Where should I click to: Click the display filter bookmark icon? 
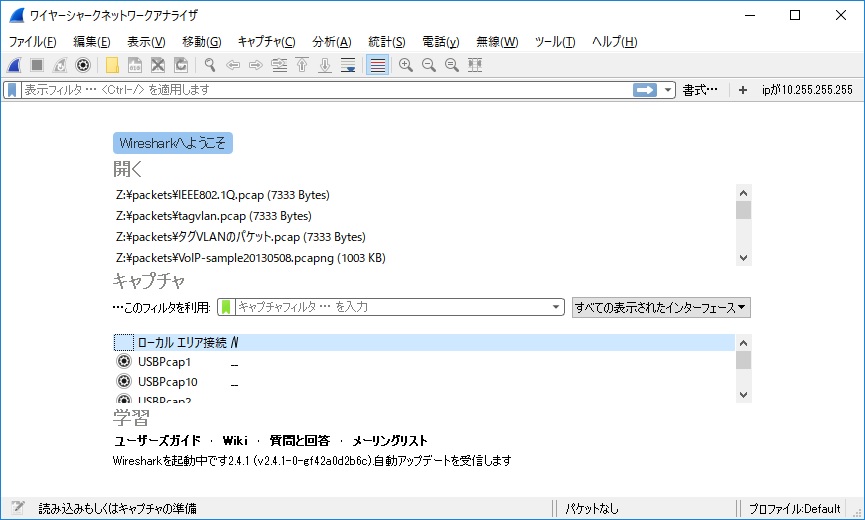point(12,90)
